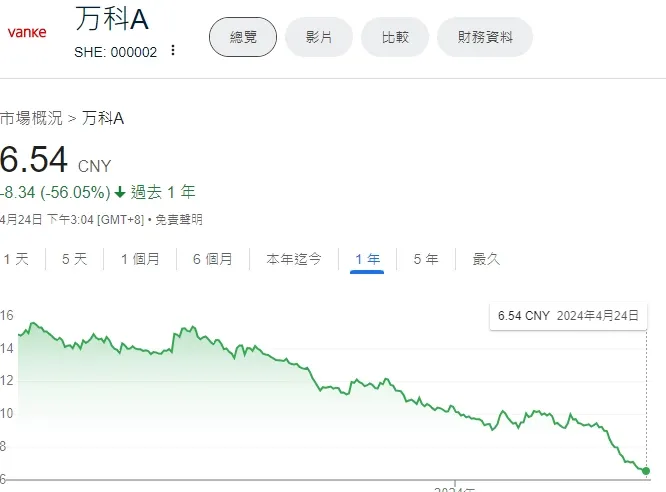Image resolution: width=666 pixels, height=492 pixels.
Task: Select the 總覽 tab
Action: (x=243, y=37)
